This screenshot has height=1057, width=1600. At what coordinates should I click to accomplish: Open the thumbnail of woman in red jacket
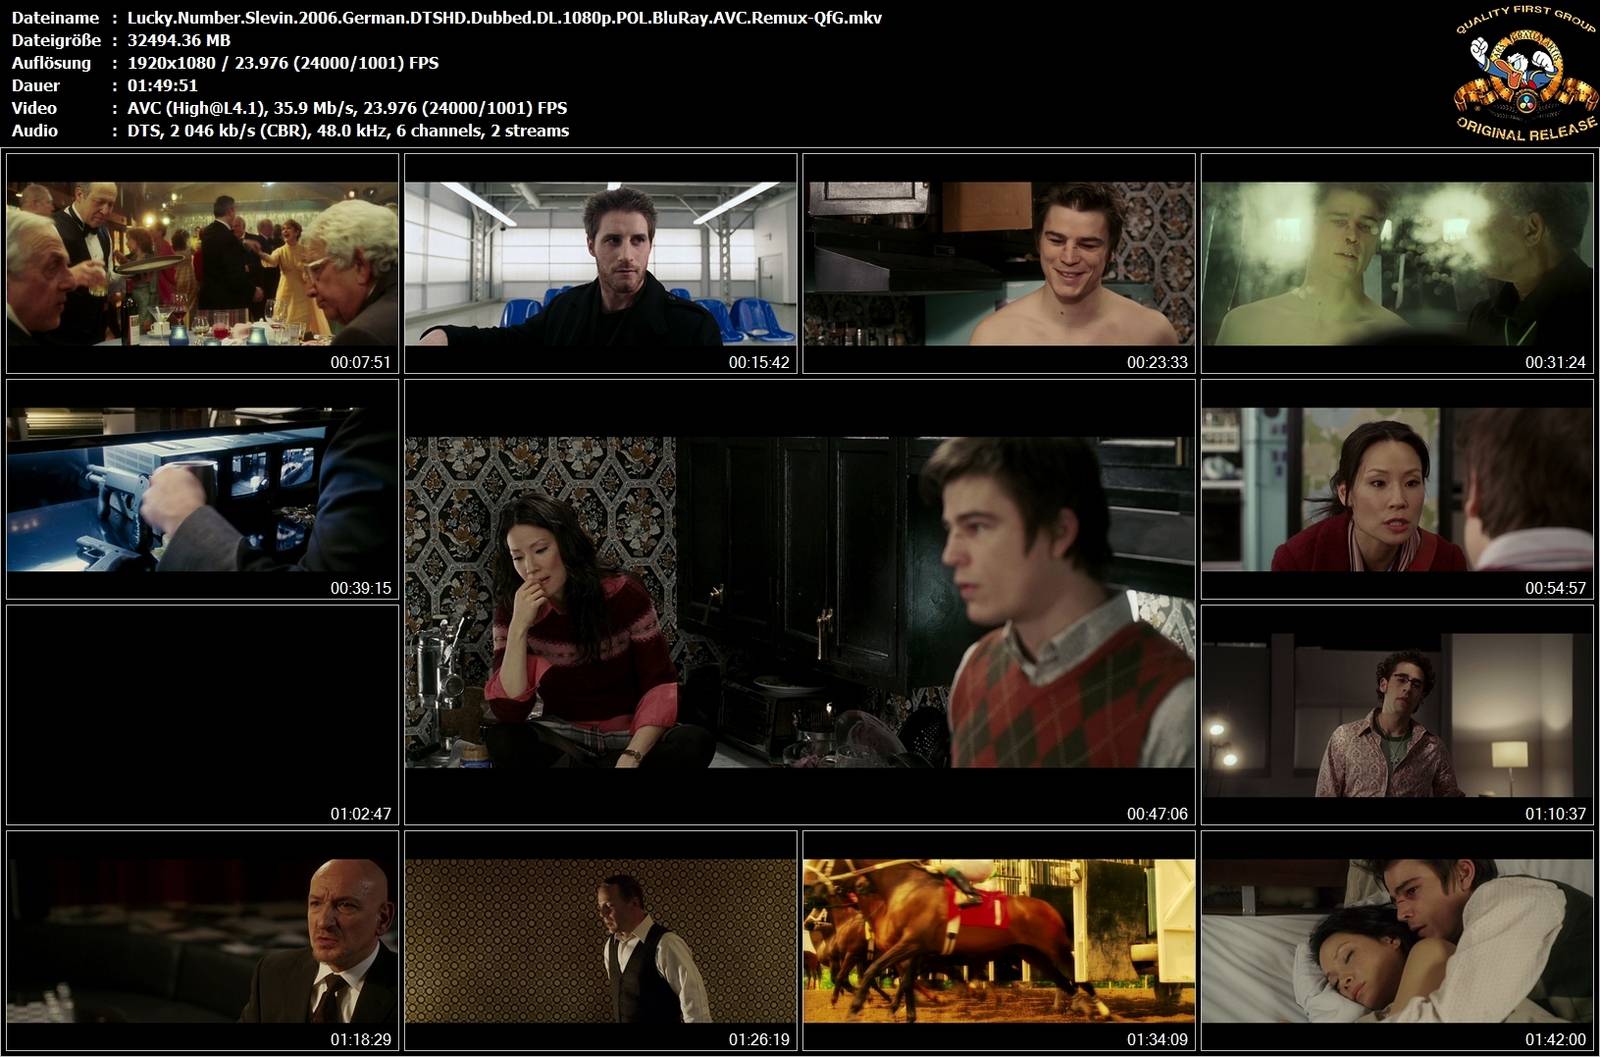point(1397,490)
